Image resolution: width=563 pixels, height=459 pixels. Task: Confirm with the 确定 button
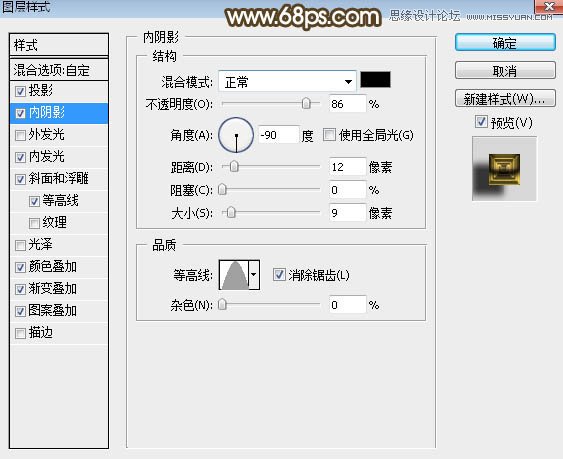[x=505, y=43]
